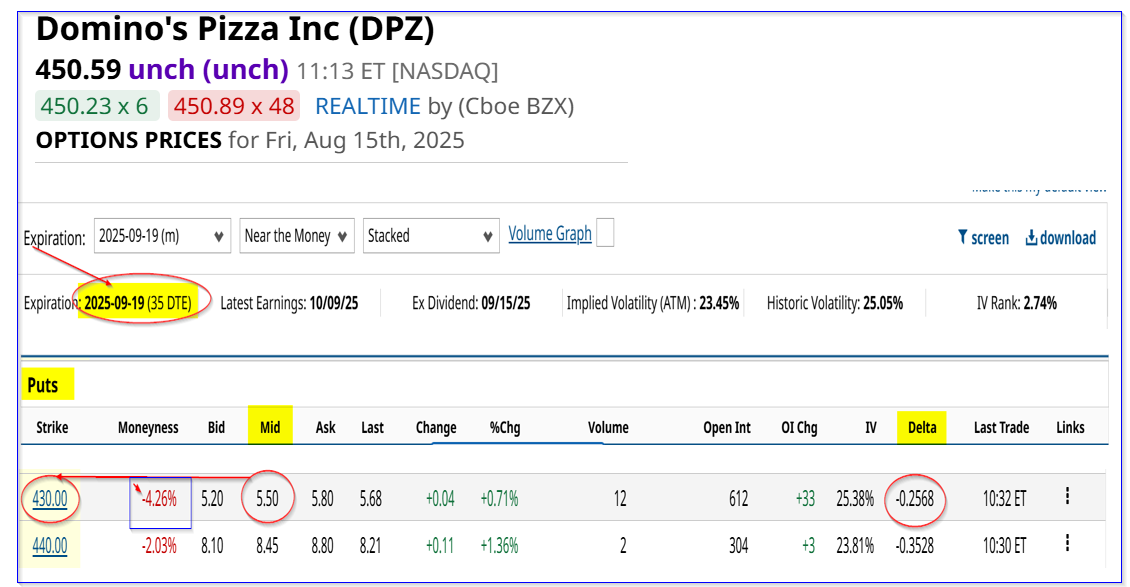Select the +33 OI change cell
This screenshot has width=1130, height=587.
(805, 498)
